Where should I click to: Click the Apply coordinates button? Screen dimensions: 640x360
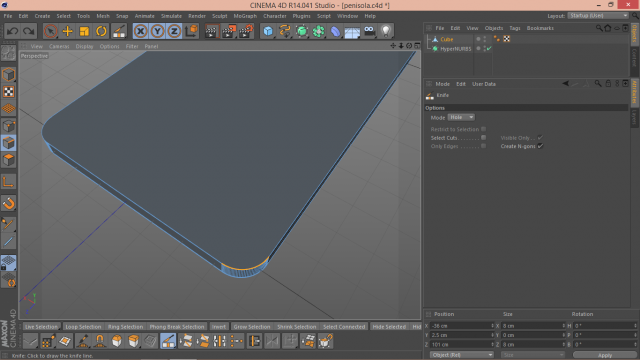coord(605,355)
